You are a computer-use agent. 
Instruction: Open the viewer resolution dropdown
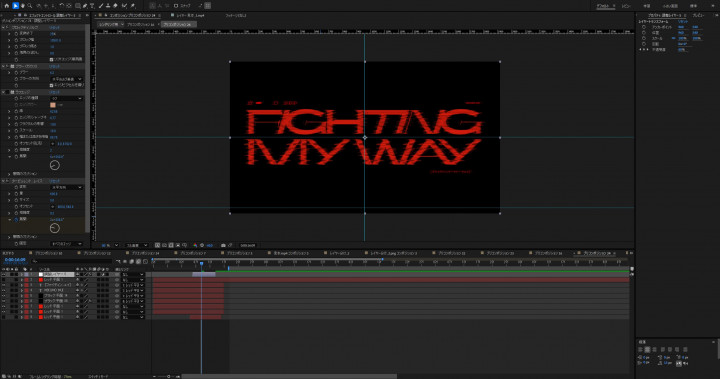click(x=137, y=245)
